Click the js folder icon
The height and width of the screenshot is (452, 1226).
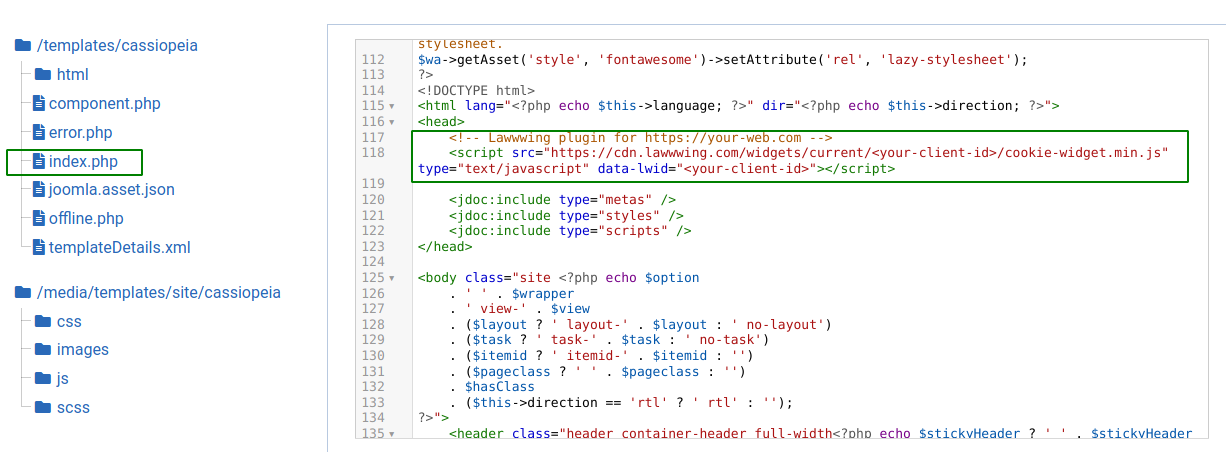(x=42, y=378)
